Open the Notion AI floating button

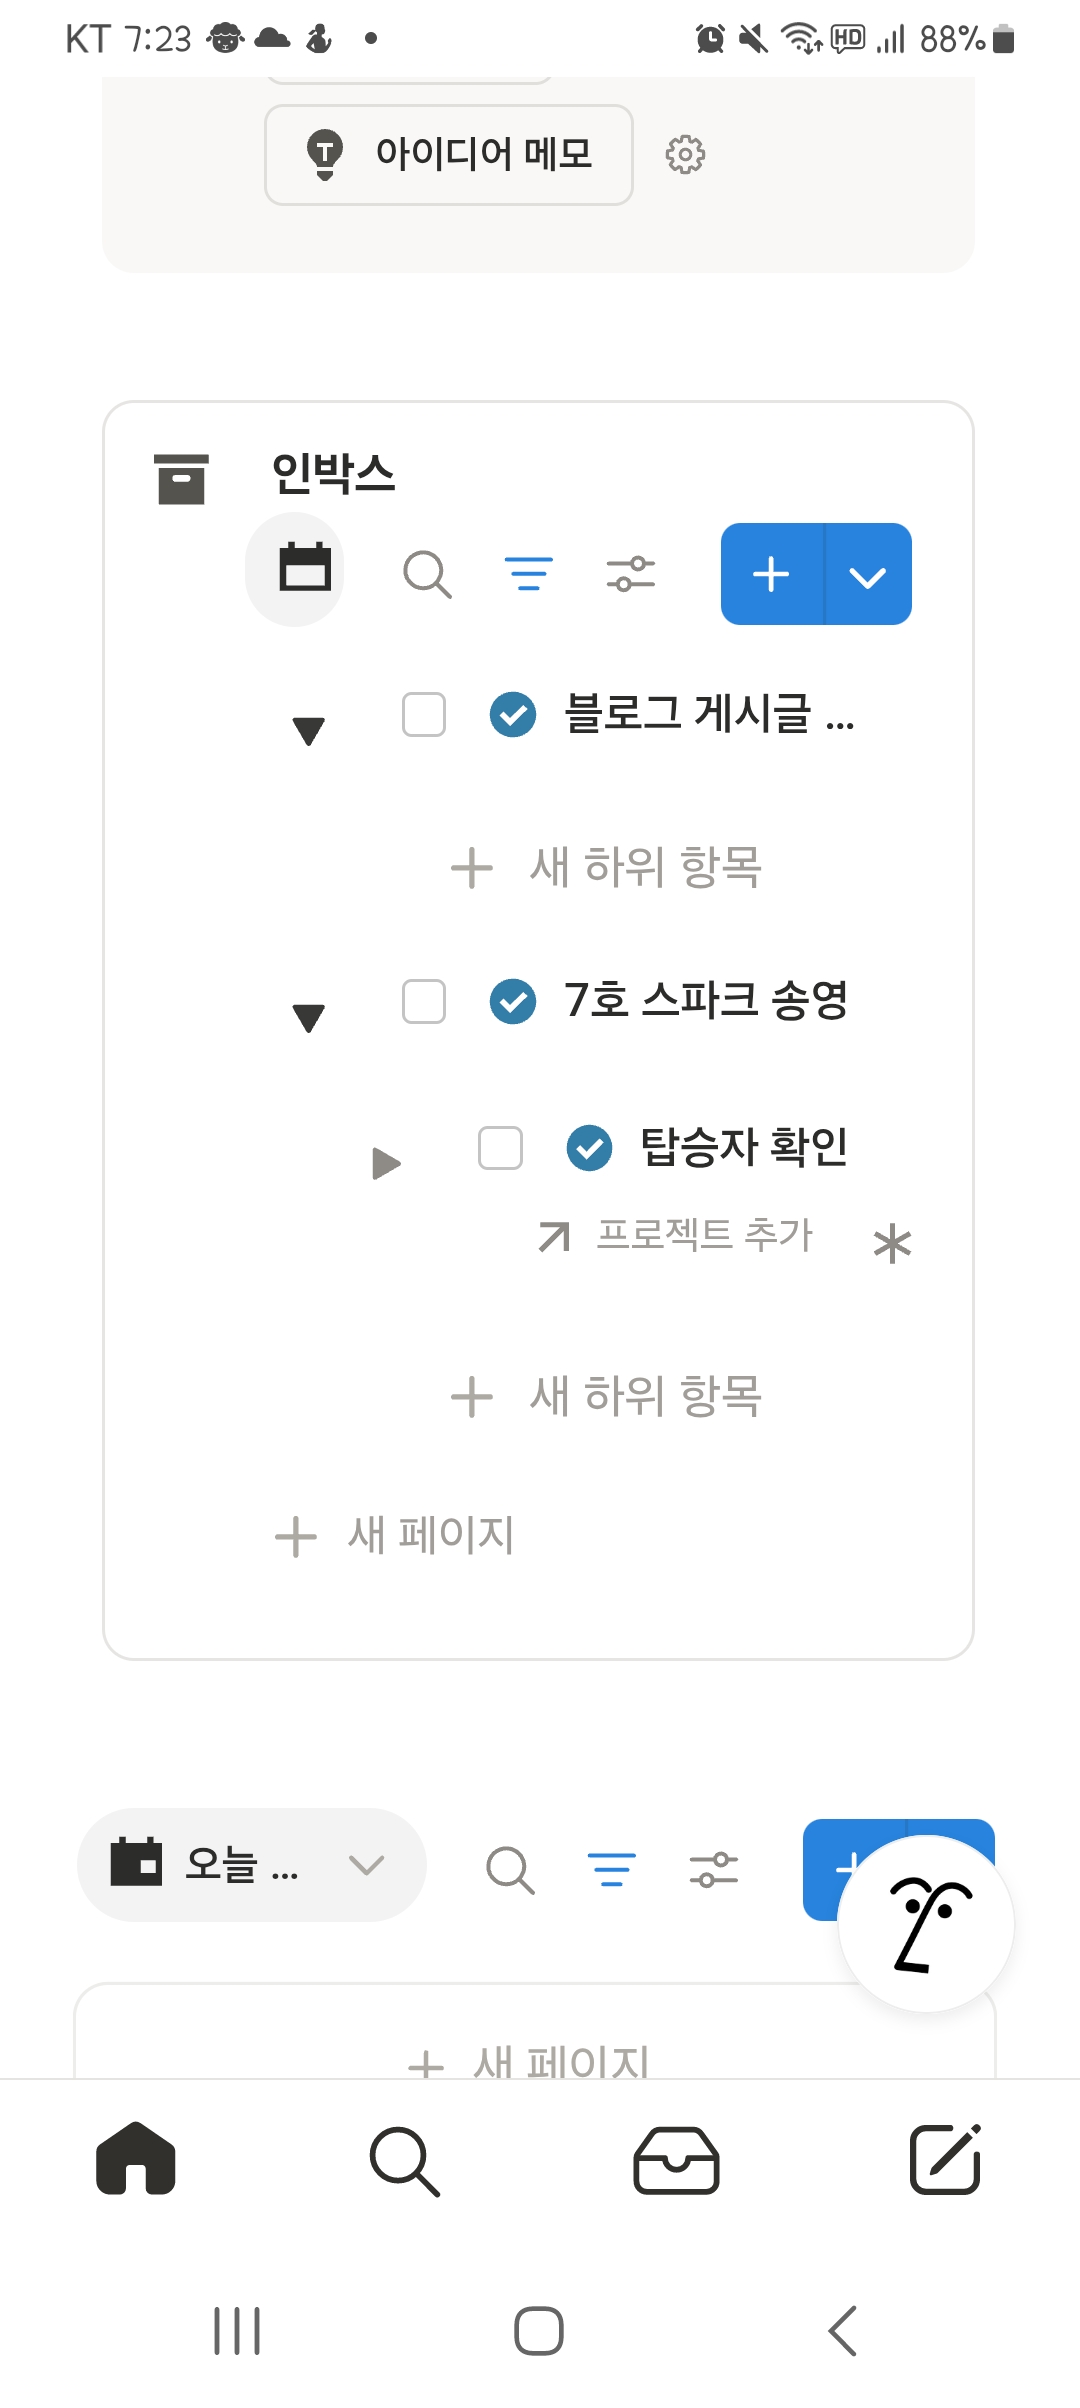click(x=926, y=1924)
